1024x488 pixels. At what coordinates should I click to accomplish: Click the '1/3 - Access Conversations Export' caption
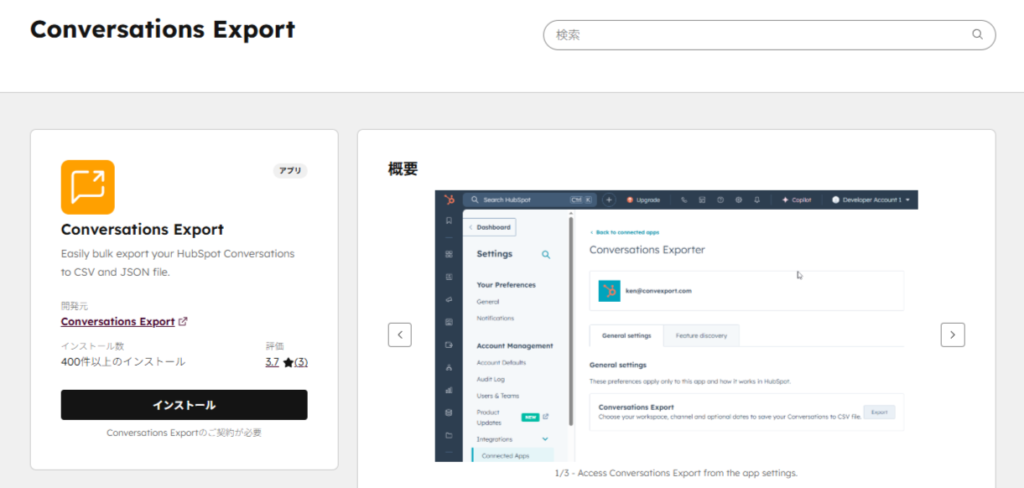(676, 473)
